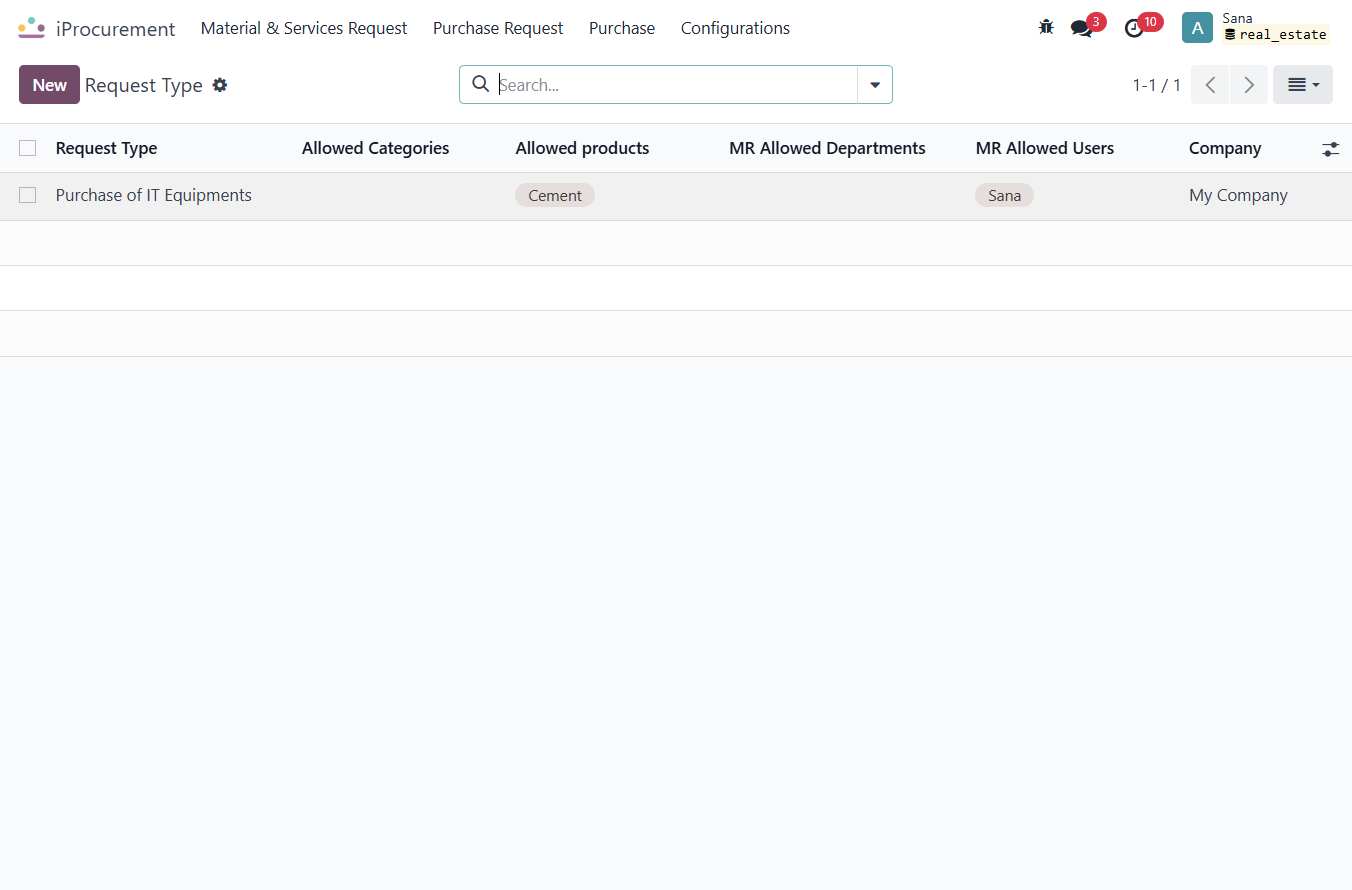
Task: Click the iProcurement app title
Action: coord(116,29)
